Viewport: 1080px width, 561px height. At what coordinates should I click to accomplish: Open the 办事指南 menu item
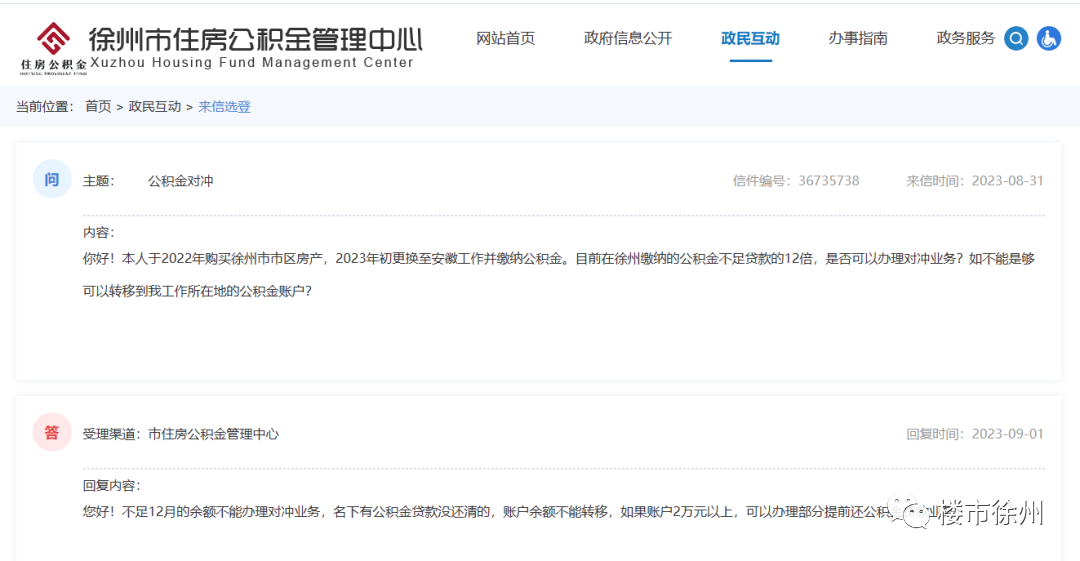[858, 39]
